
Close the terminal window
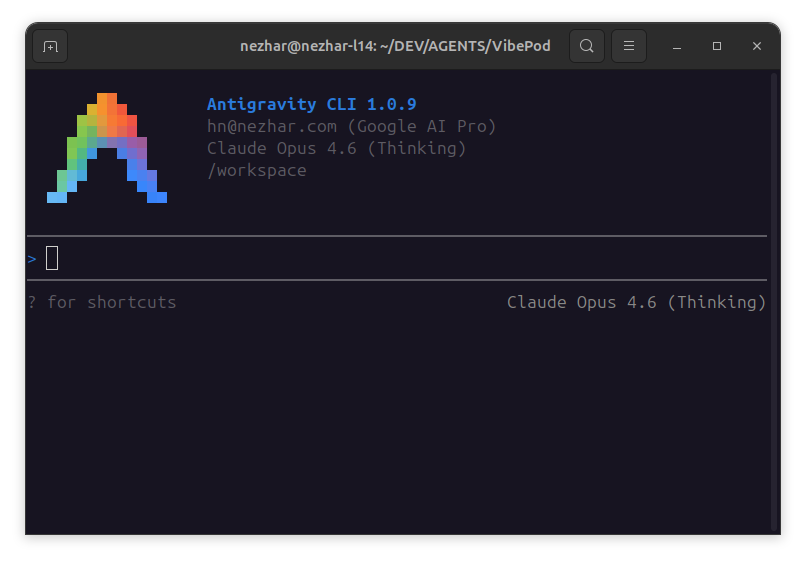coord(757,46)
